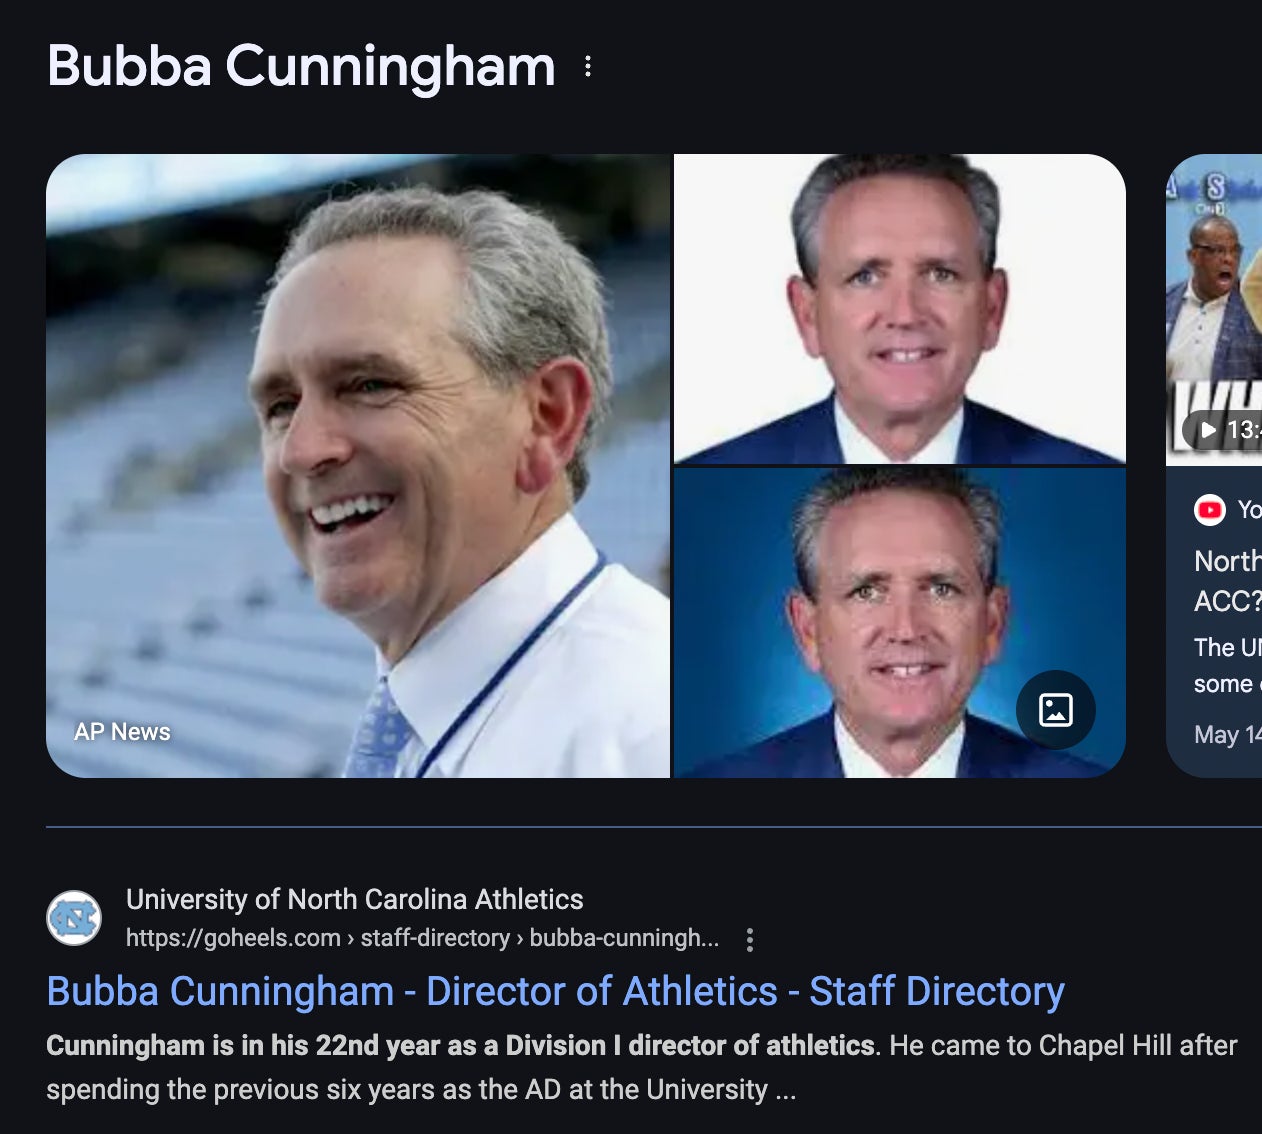Screen dimensions: 1262x1134
Task: Click the YouTube icon in the video card
Action: coord(1210,510)
